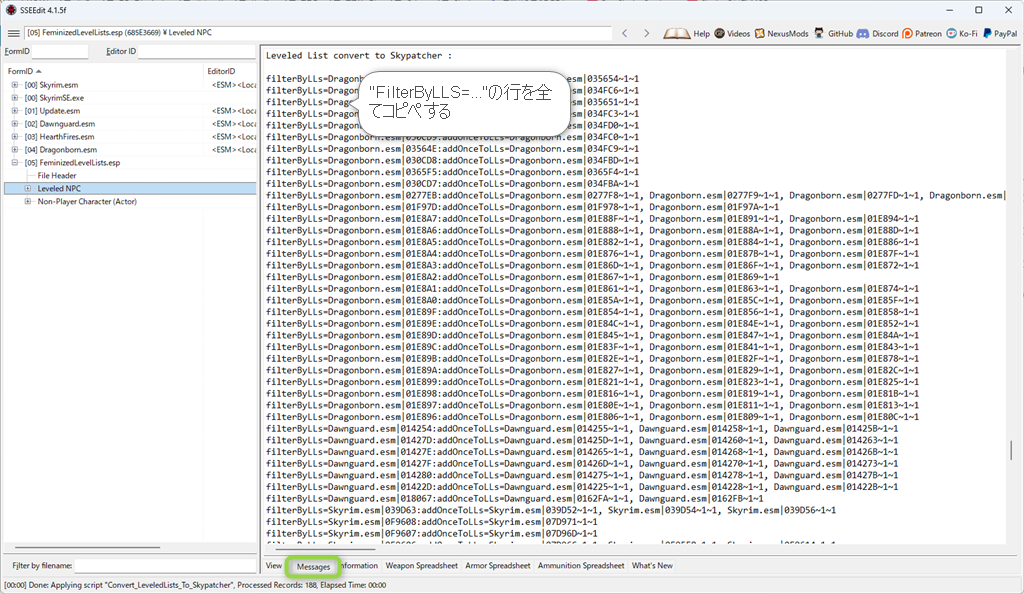Navigate forward with the right arrow
This screenshot has width=1024, height=594.
648,33
